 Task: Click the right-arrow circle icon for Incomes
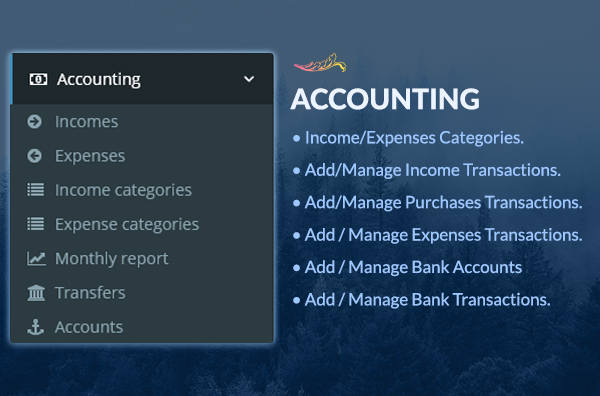(x=34, y=122)
